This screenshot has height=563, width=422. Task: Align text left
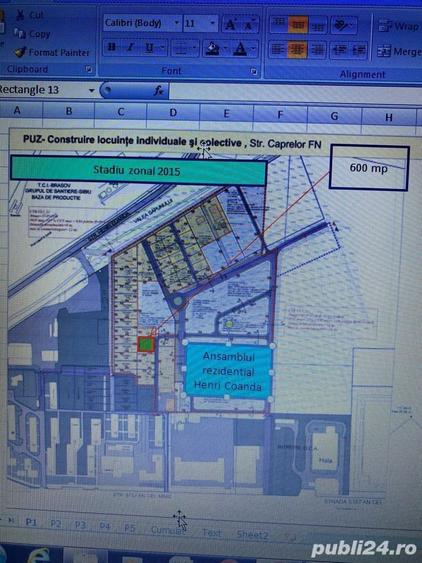pos(278,49)
